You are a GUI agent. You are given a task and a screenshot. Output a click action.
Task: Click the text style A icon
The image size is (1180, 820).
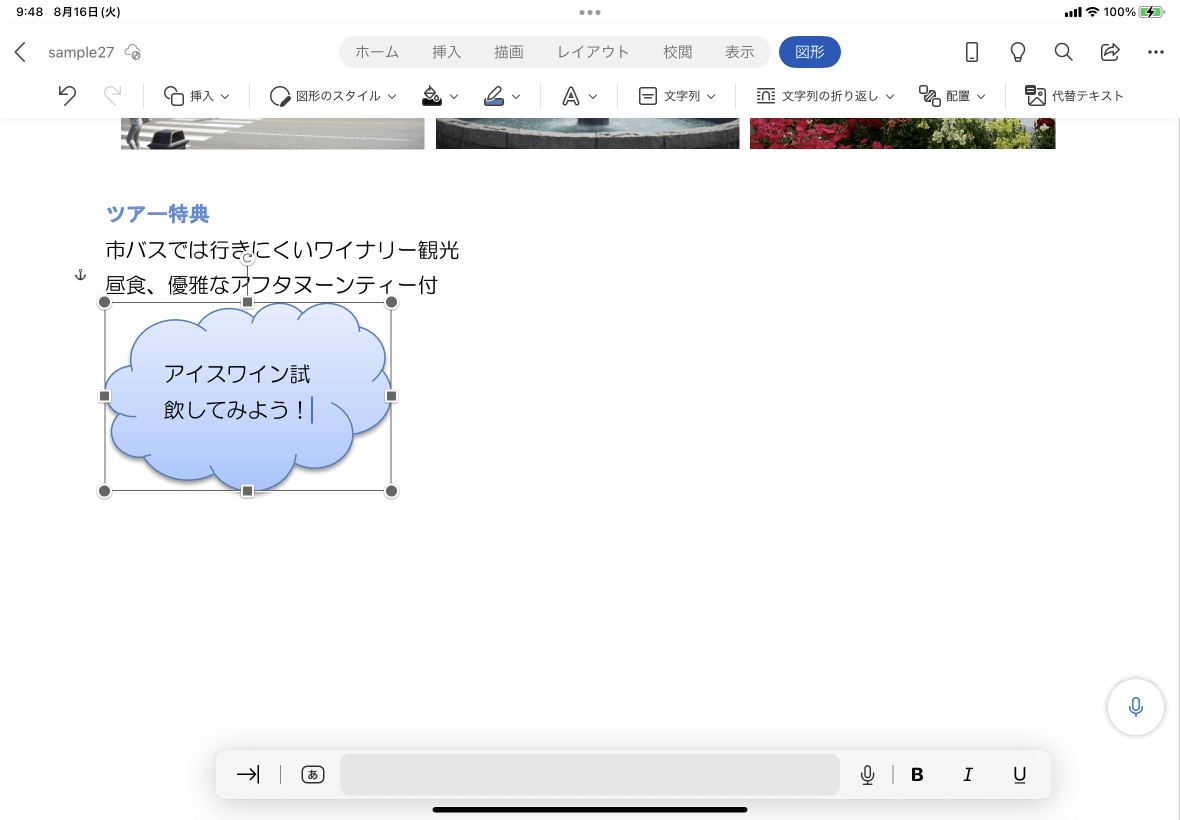tap(570, 96)
